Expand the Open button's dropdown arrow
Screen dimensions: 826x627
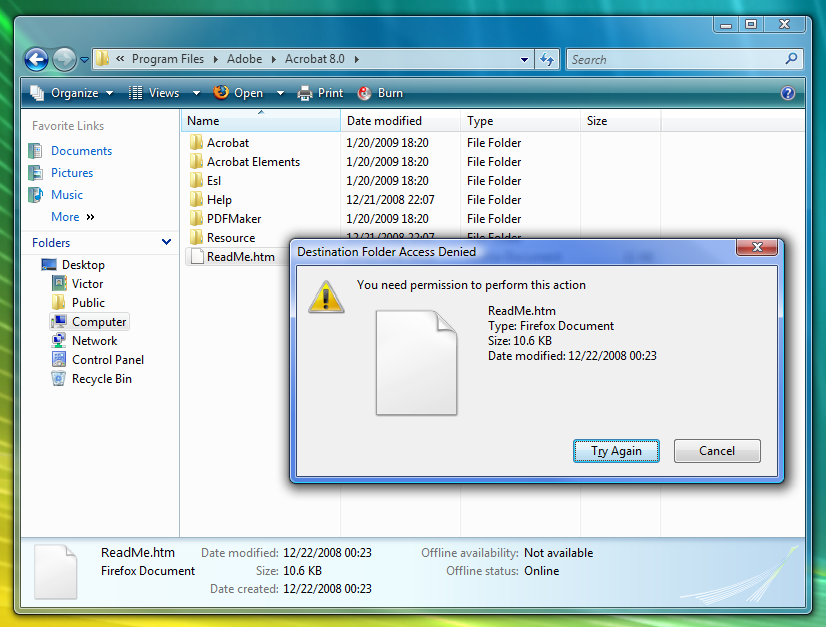click(x=280, y=93)
